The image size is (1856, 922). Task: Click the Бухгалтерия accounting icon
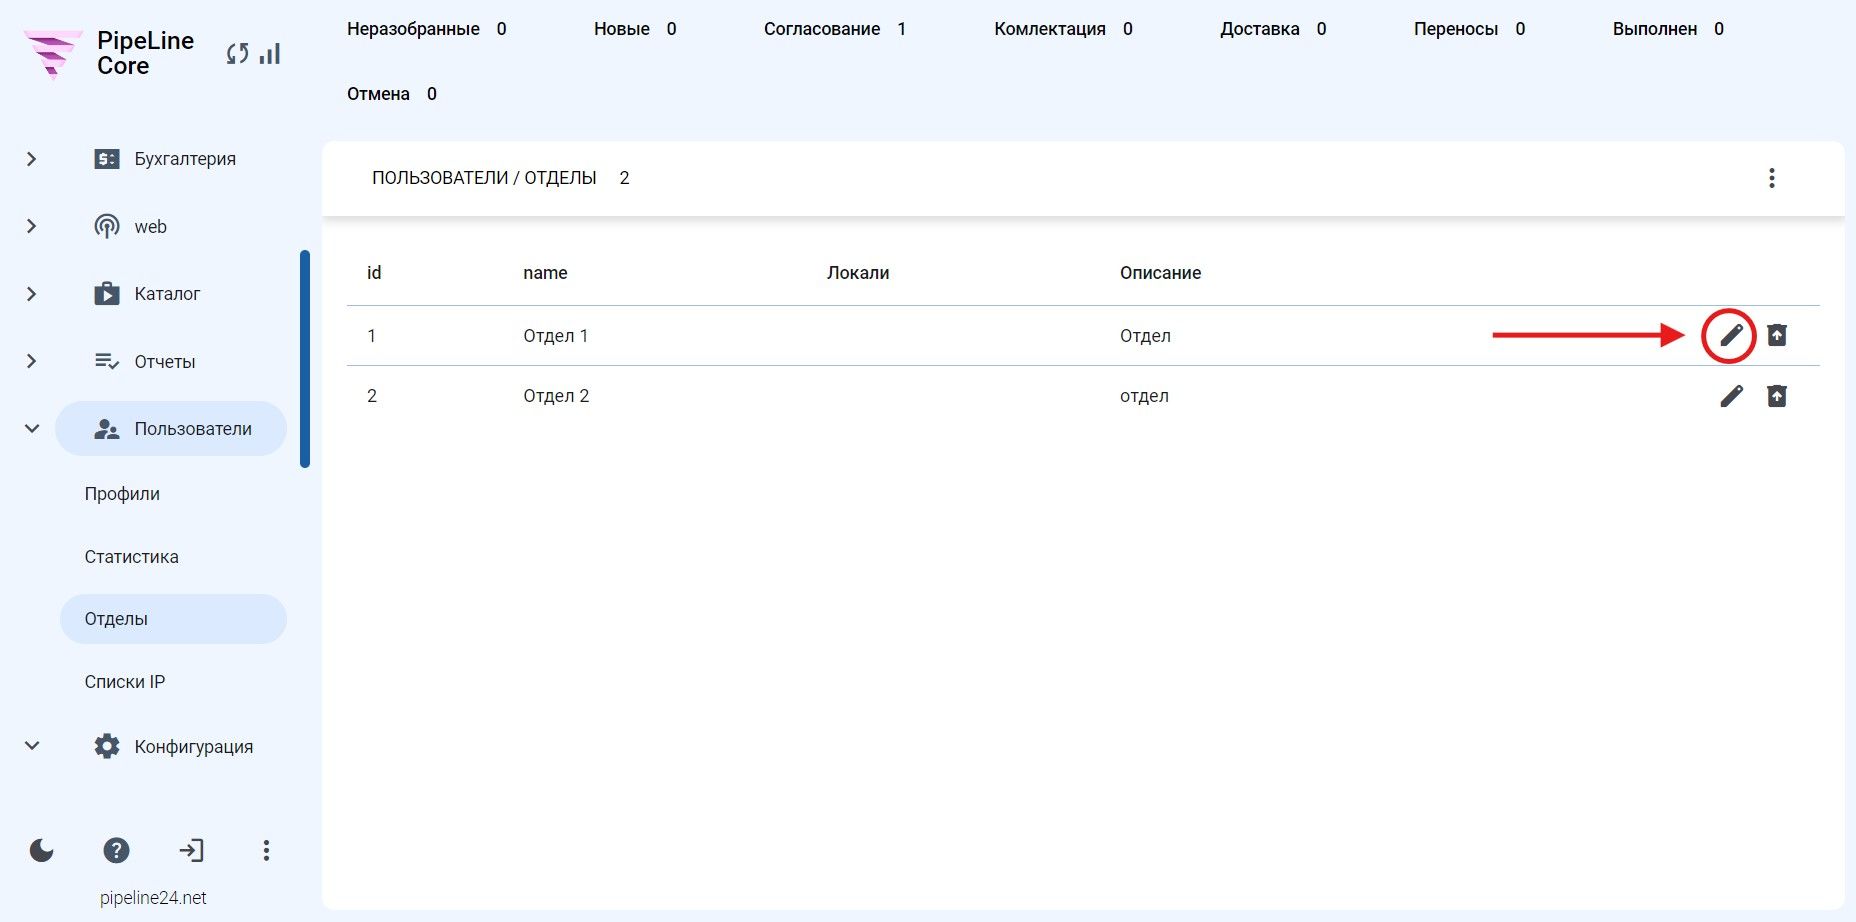[x=107, y=159]
